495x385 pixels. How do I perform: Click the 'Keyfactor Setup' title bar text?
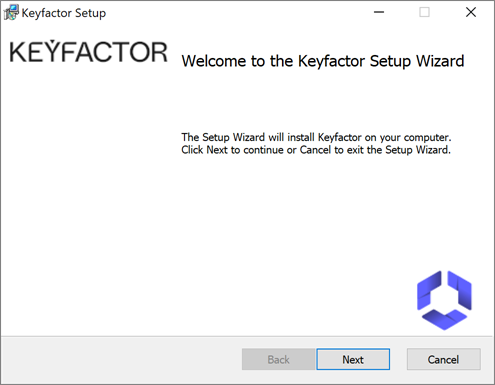[64, 13]
